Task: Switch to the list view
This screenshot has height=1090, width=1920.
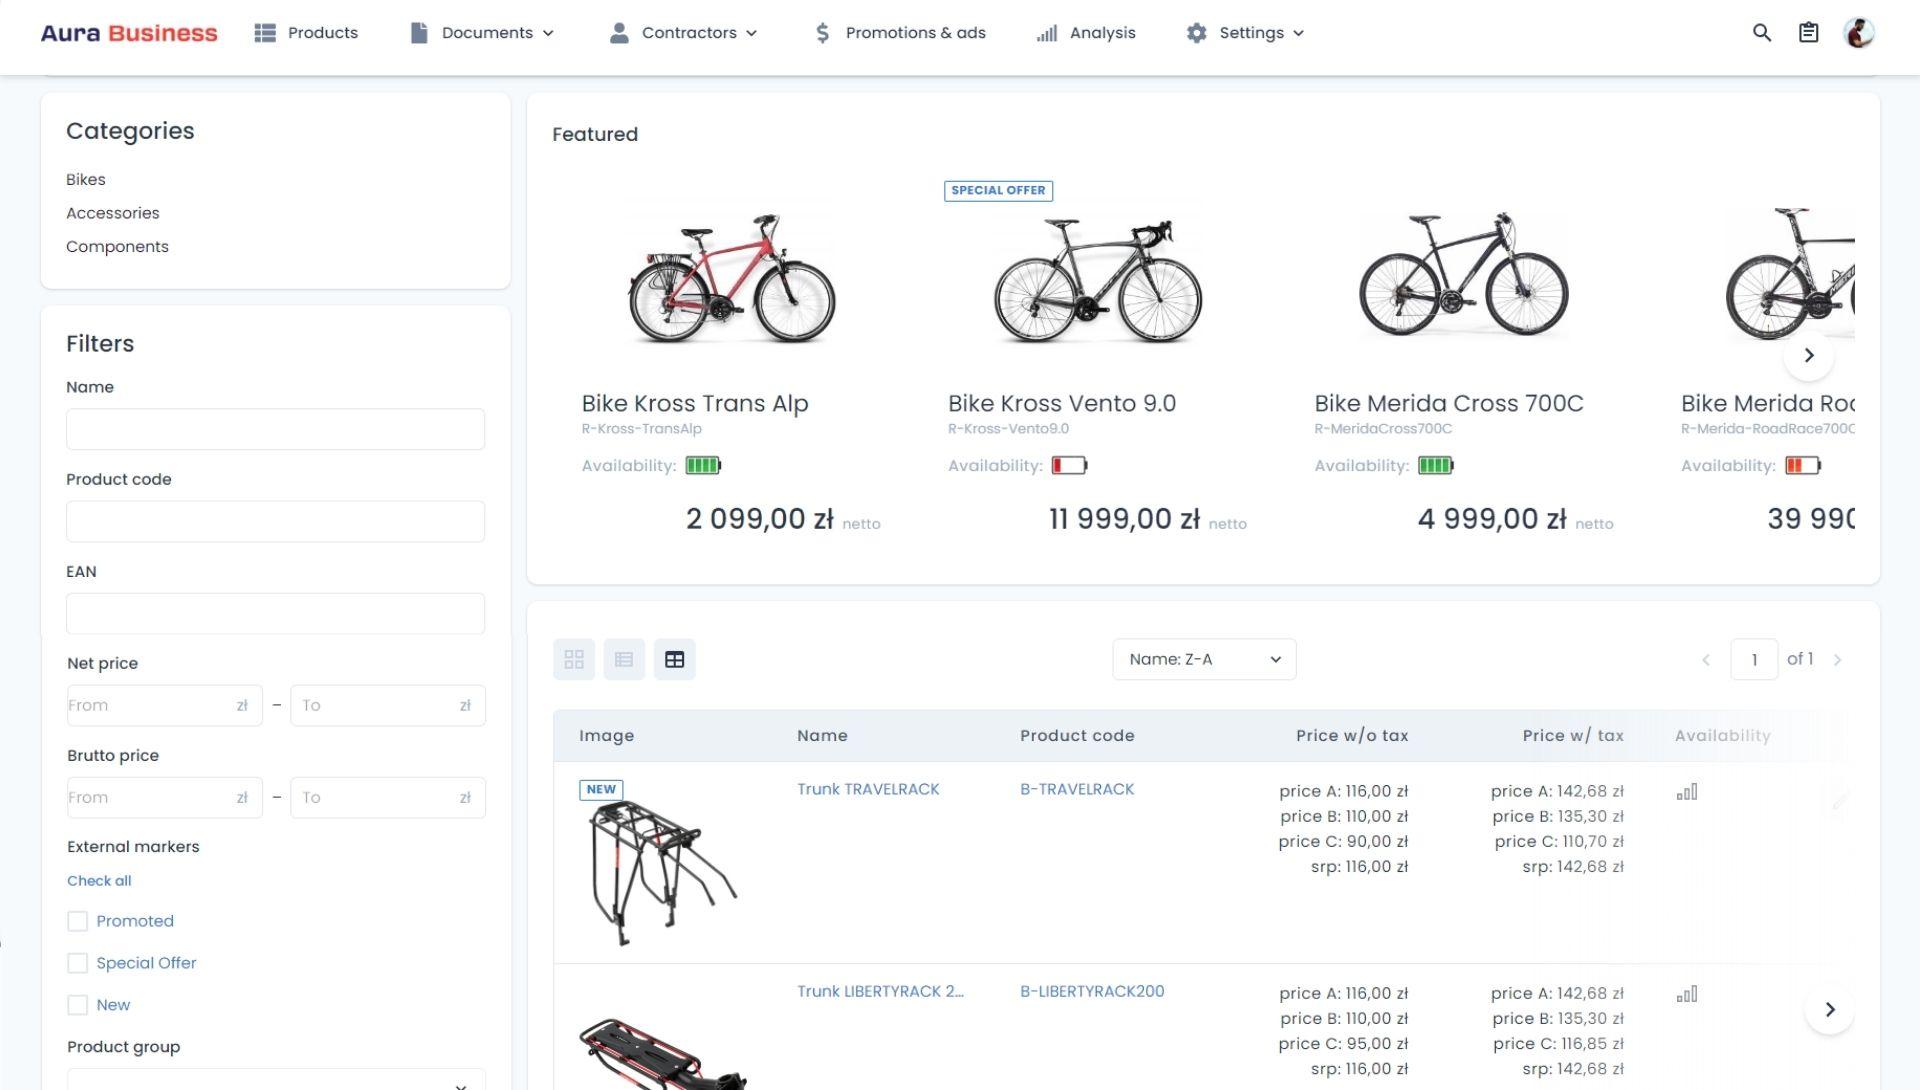Action: (x=624, y=659)
